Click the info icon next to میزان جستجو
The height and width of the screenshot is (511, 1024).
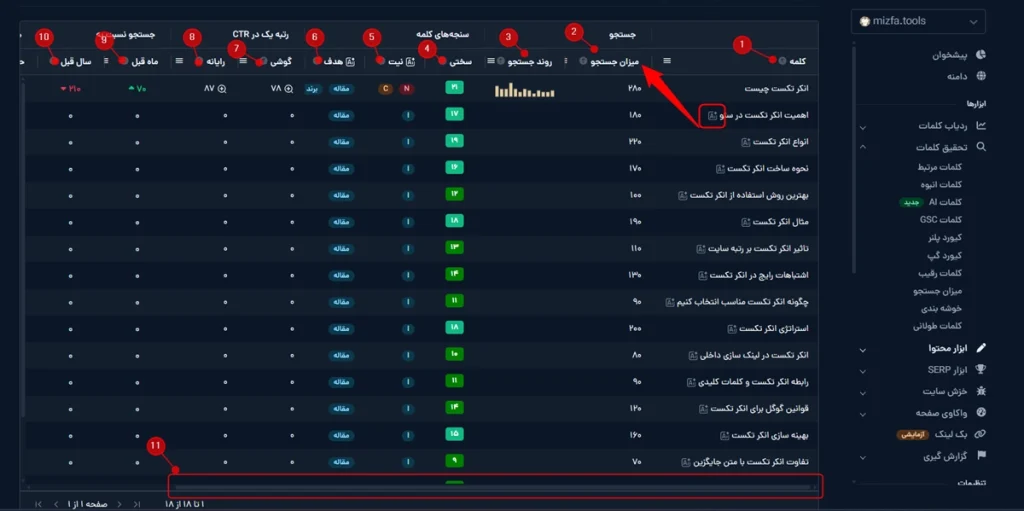pos(584,61)
